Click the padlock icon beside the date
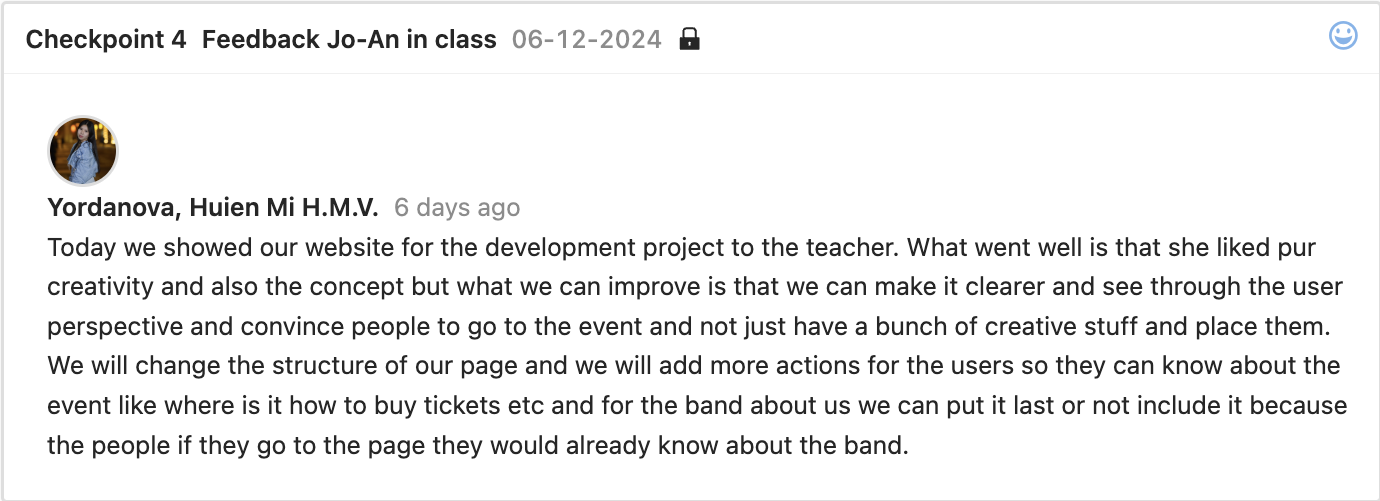1380x501 pixels. click(x=689, y=40)
